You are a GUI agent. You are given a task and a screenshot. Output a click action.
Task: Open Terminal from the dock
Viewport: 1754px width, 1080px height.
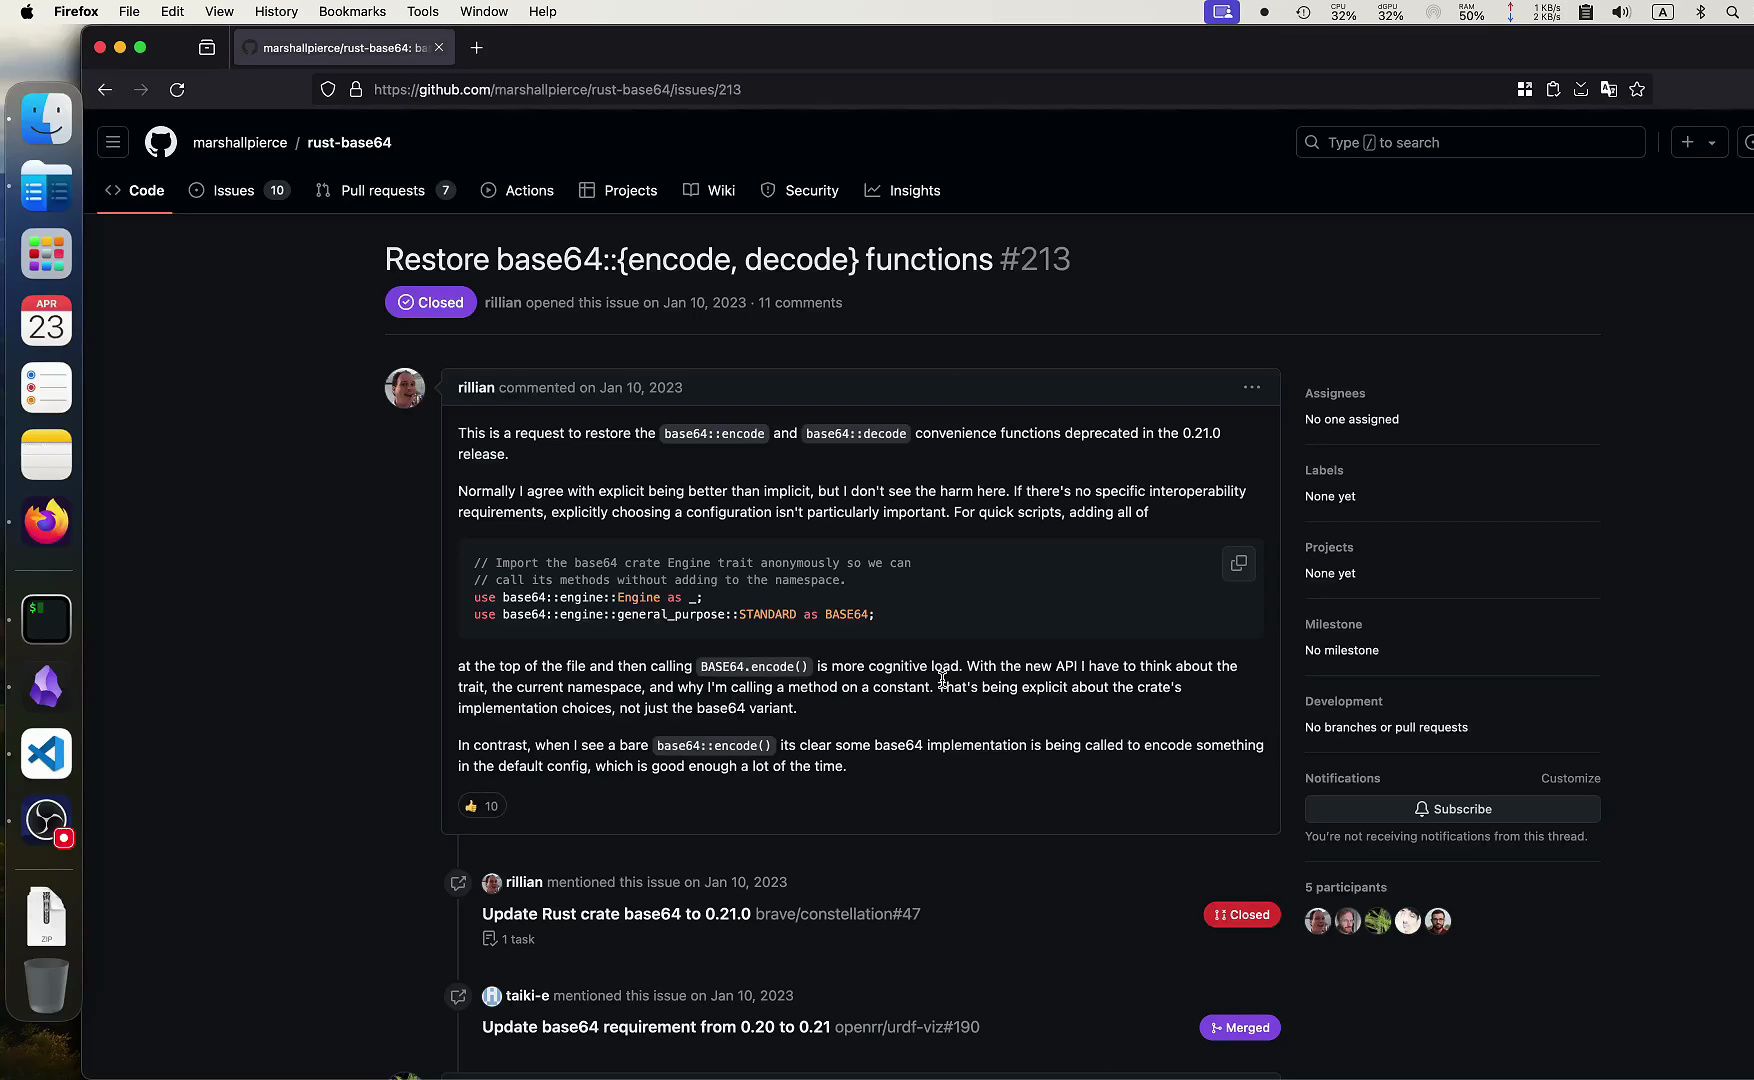[x=46, y=619]
